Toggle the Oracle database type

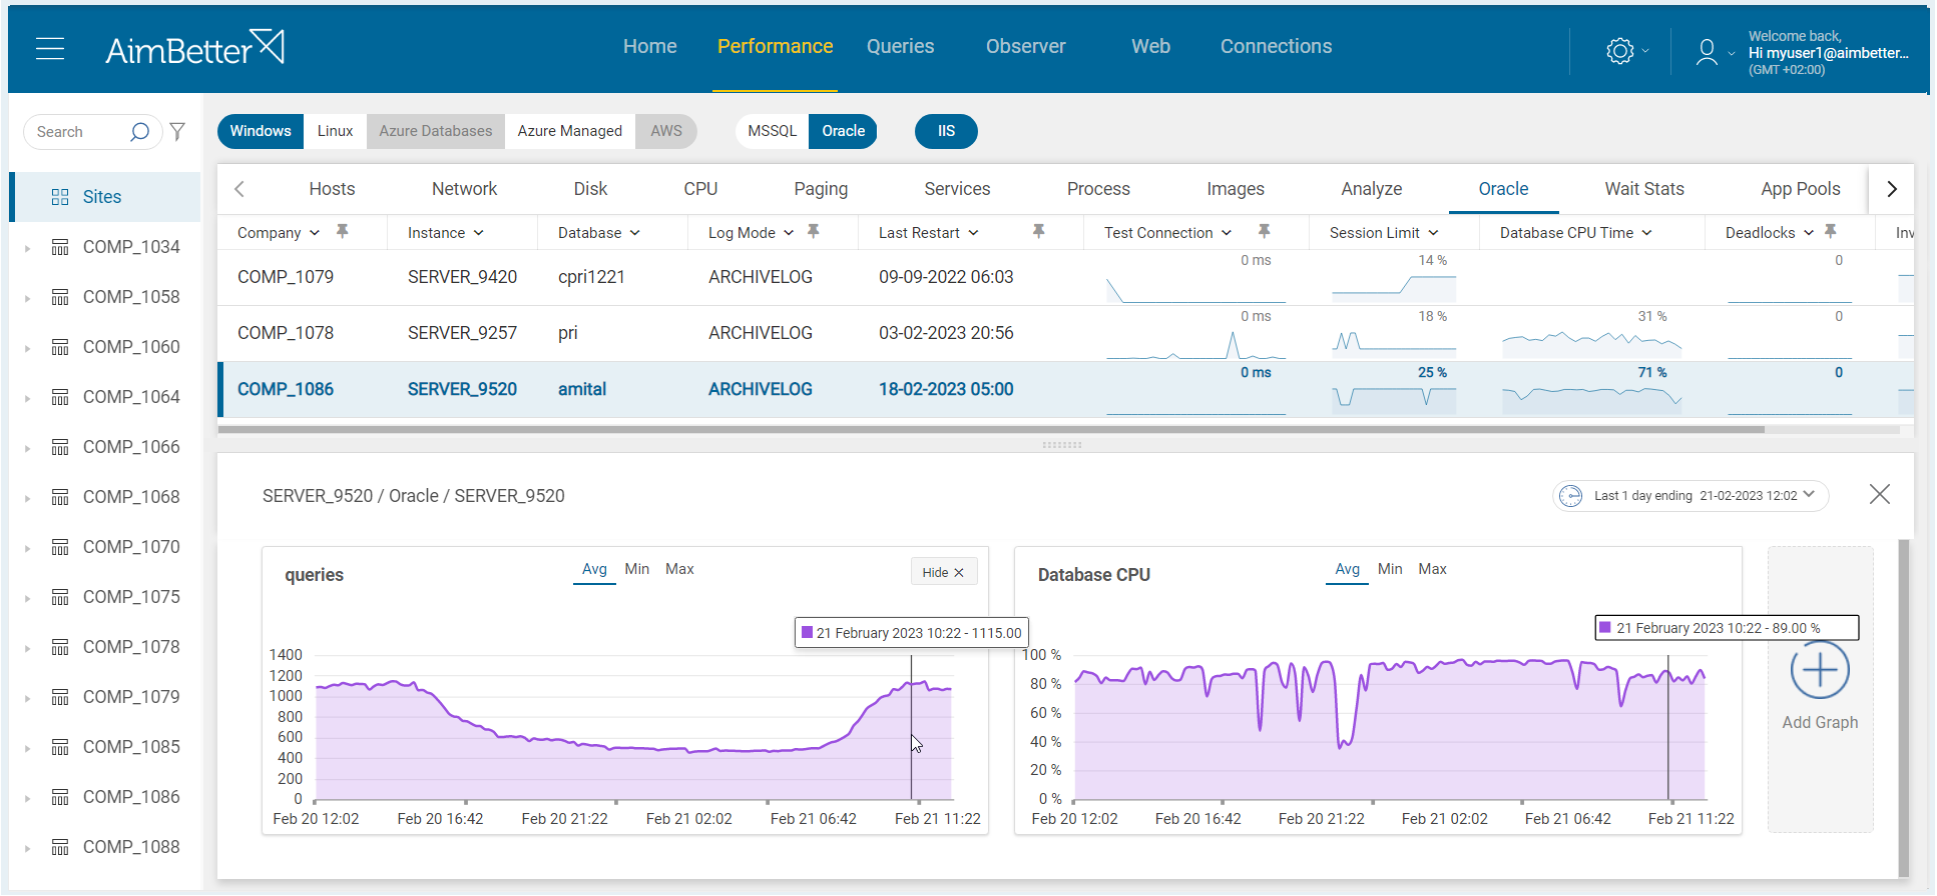pos(843,131)
